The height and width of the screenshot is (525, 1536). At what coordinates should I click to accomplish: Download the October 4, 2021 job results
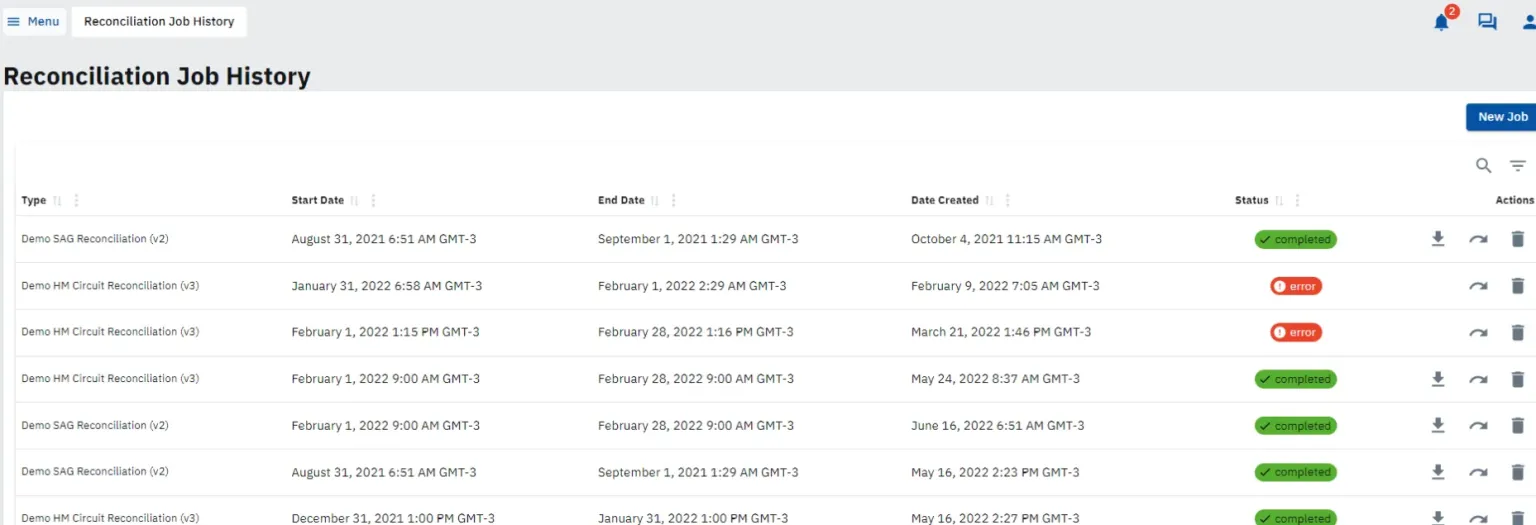[1438, 239]
